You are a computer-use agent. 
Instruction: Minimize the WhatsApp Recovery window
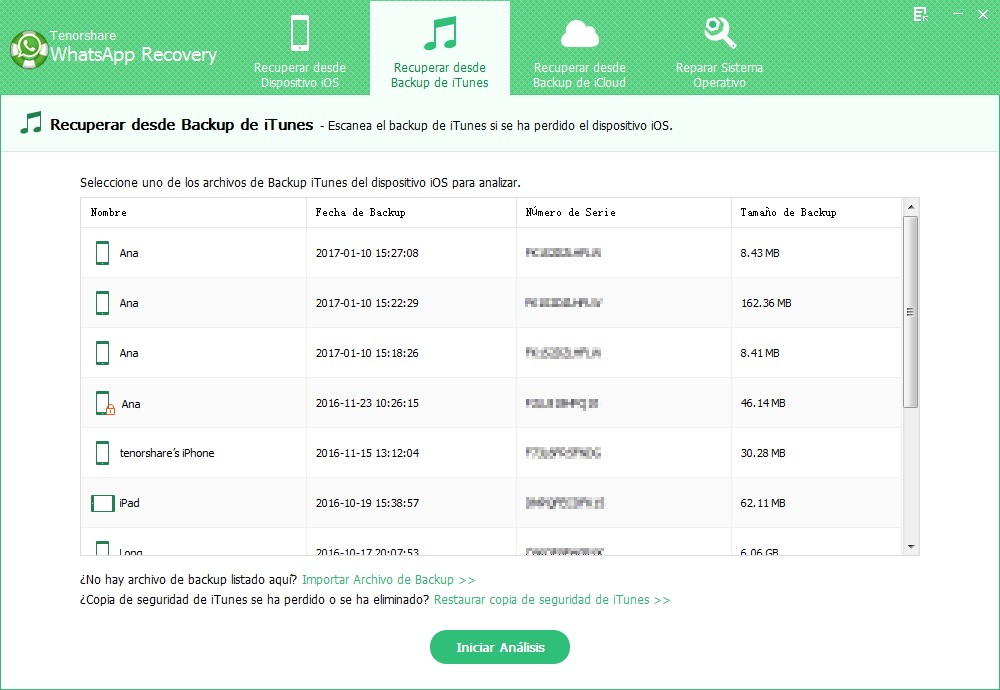click(958, 14)
